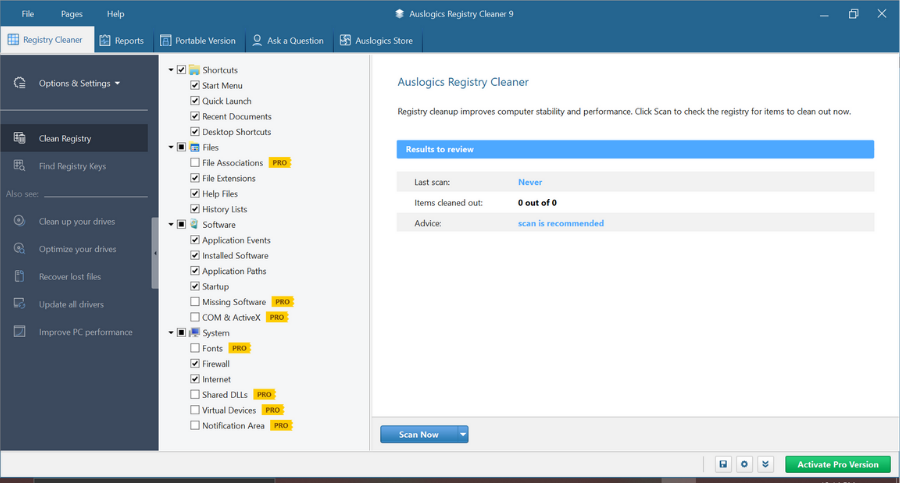The width and height of the screenshot is (900, 500).
Task: Check the Shared DLLs checkbox
Action: 195,394
